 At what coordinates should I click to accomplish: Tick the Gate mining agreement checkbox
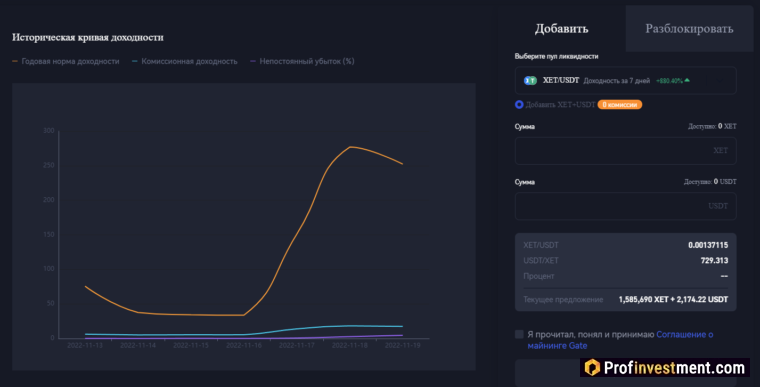coord(519,334)
